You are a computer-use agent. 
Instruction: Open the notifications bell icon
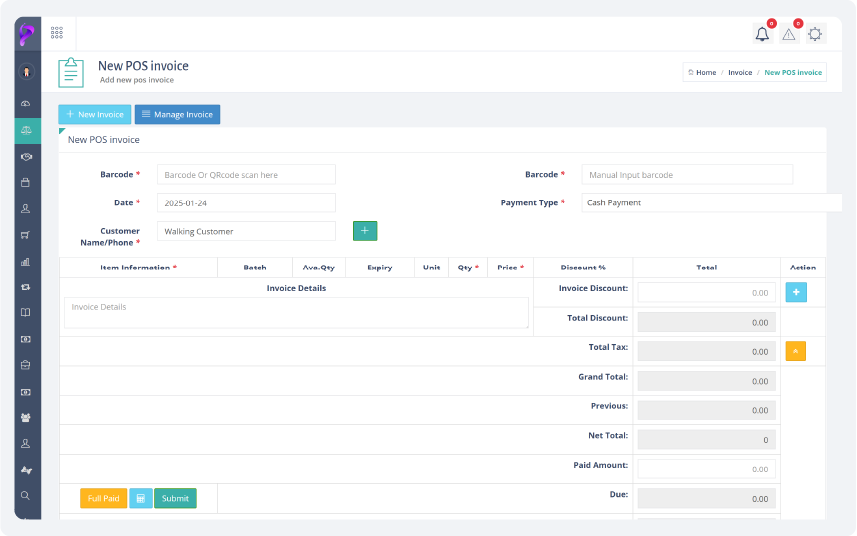[762, 34]
